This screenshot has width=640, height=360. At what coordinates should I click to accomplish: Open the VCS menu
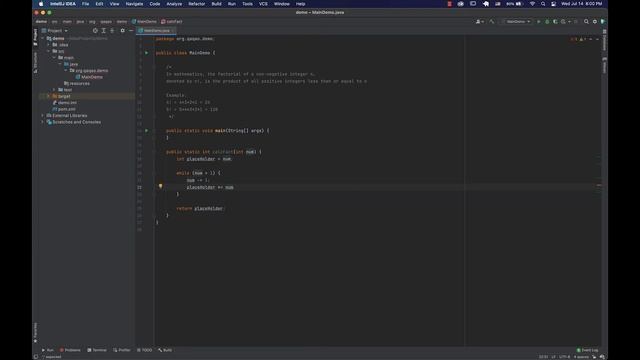(263, 4)
